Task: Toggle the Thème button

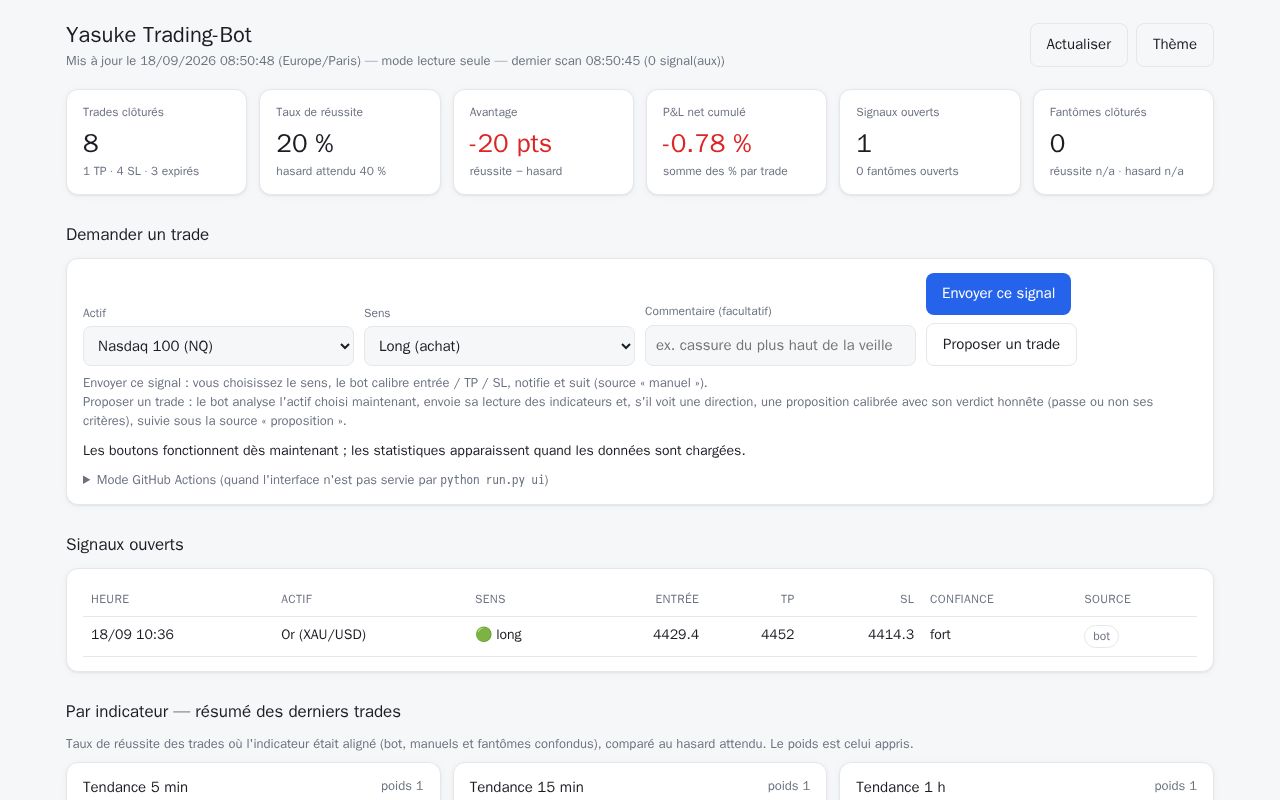Action: click(x=1174, y=45)
